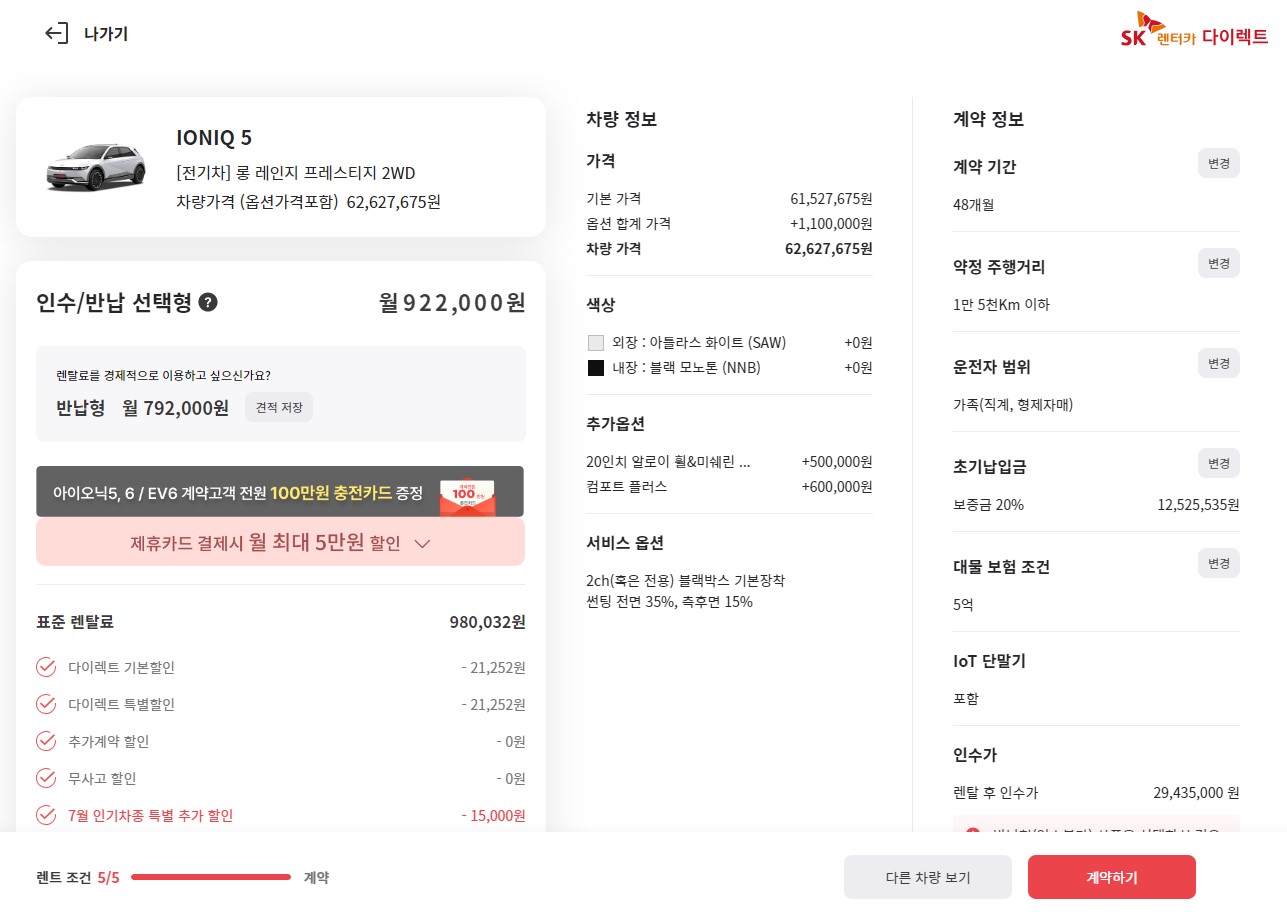Select the 반납형 월 792,000원 option text
This screenshot has width=1287, height=912.
click(x=142, y=407)
